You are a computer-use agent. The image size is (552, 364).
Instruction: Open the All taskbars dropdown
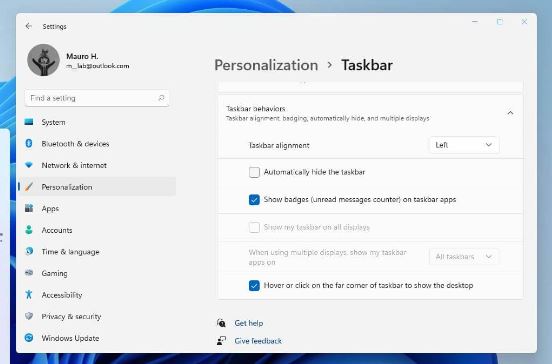(x=464, y=257)
